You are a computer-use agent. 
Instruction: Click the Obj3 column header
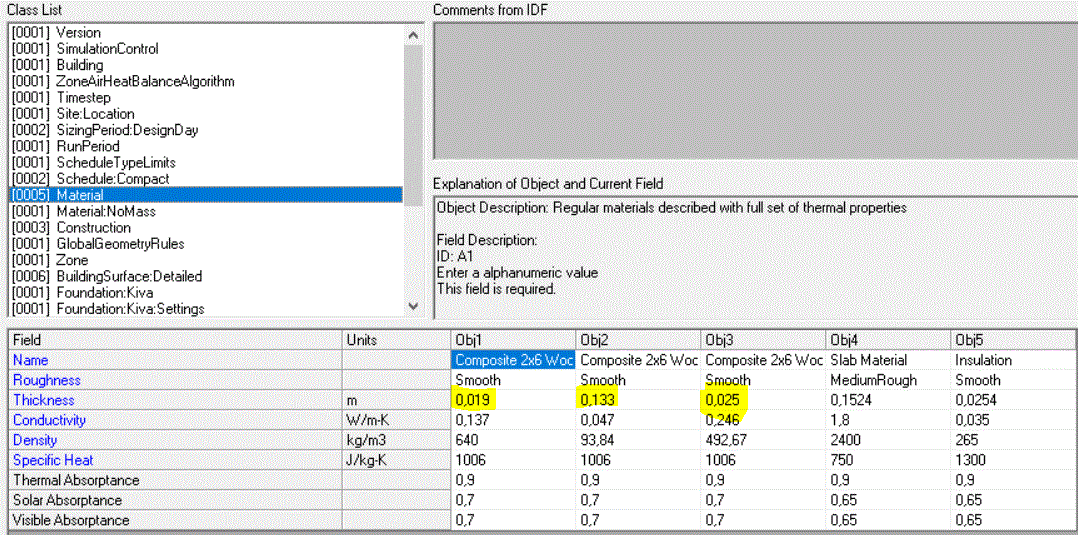pos(763,340)
